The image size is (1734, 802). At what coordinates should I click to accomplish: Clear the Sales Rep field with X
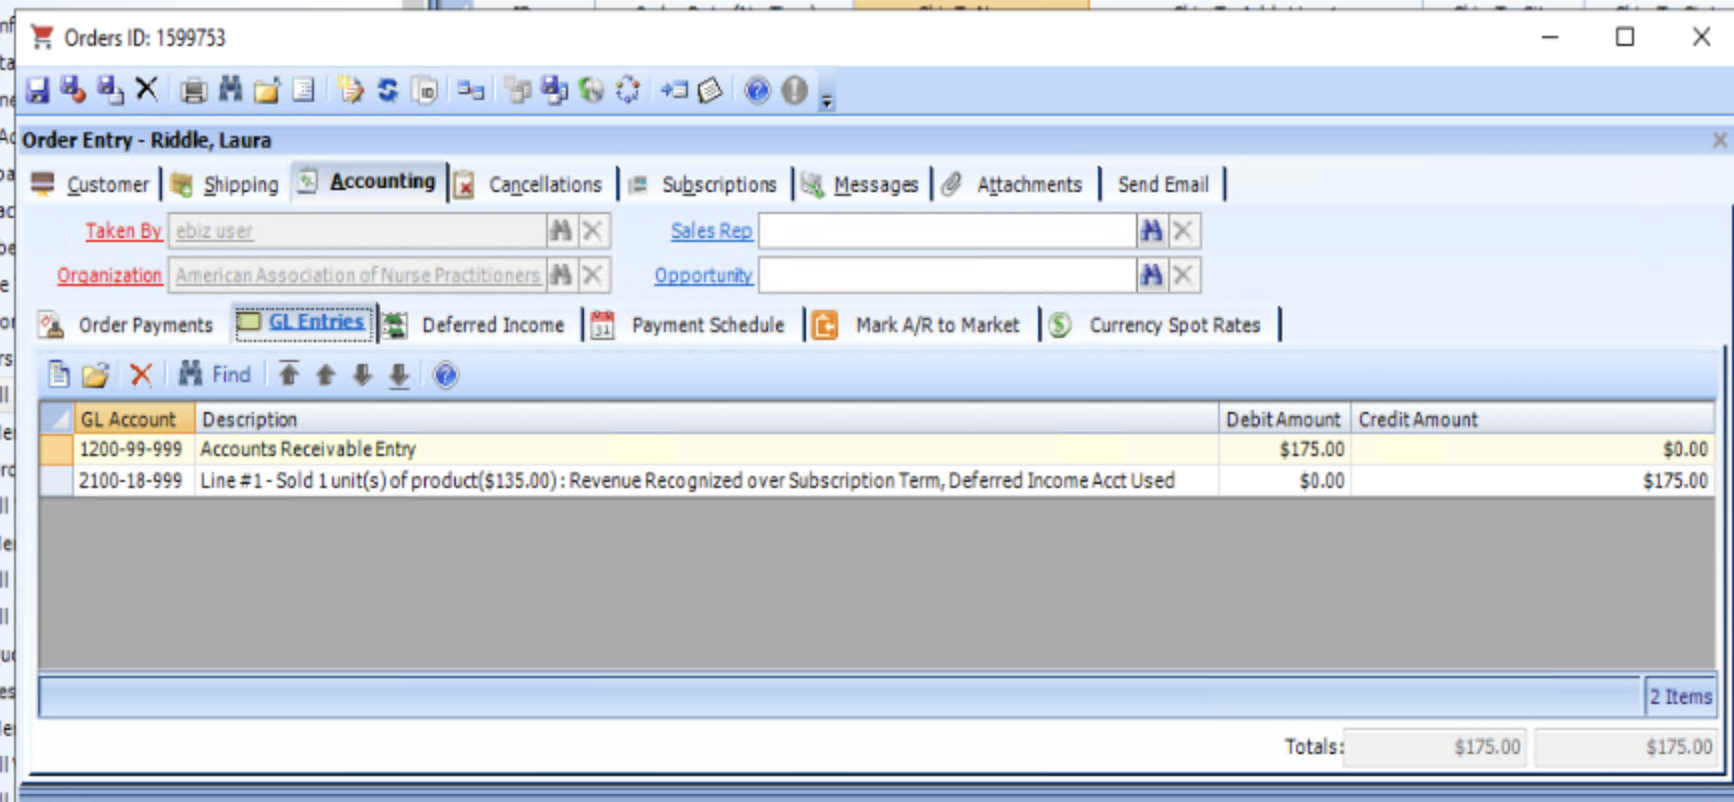point(1184,231)
